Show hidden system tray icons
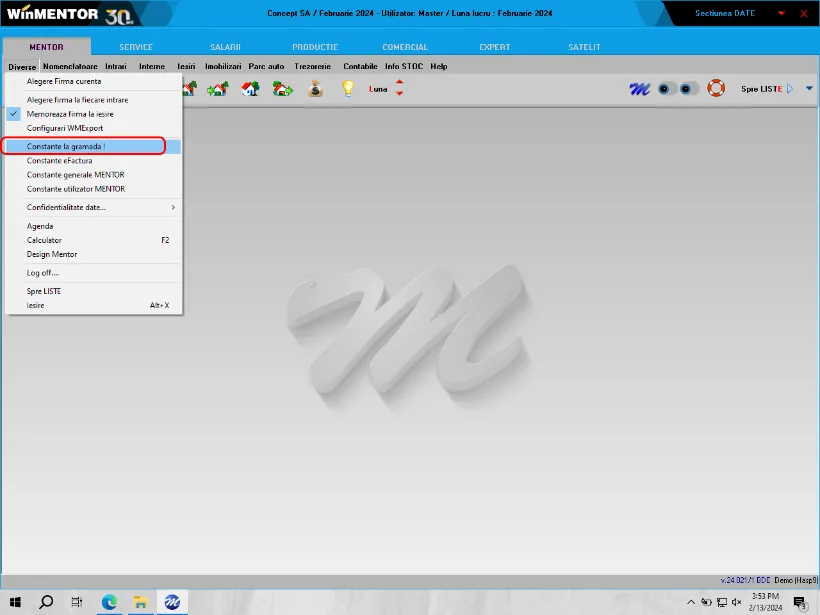This screenshot has height=615, width=820. [691, 602]
